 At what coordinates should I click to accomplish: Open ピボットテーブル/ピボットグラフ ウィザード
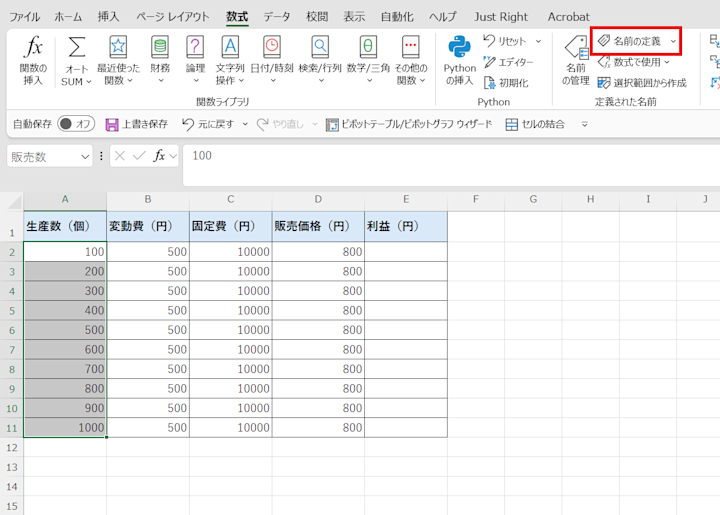pos(409,124)
